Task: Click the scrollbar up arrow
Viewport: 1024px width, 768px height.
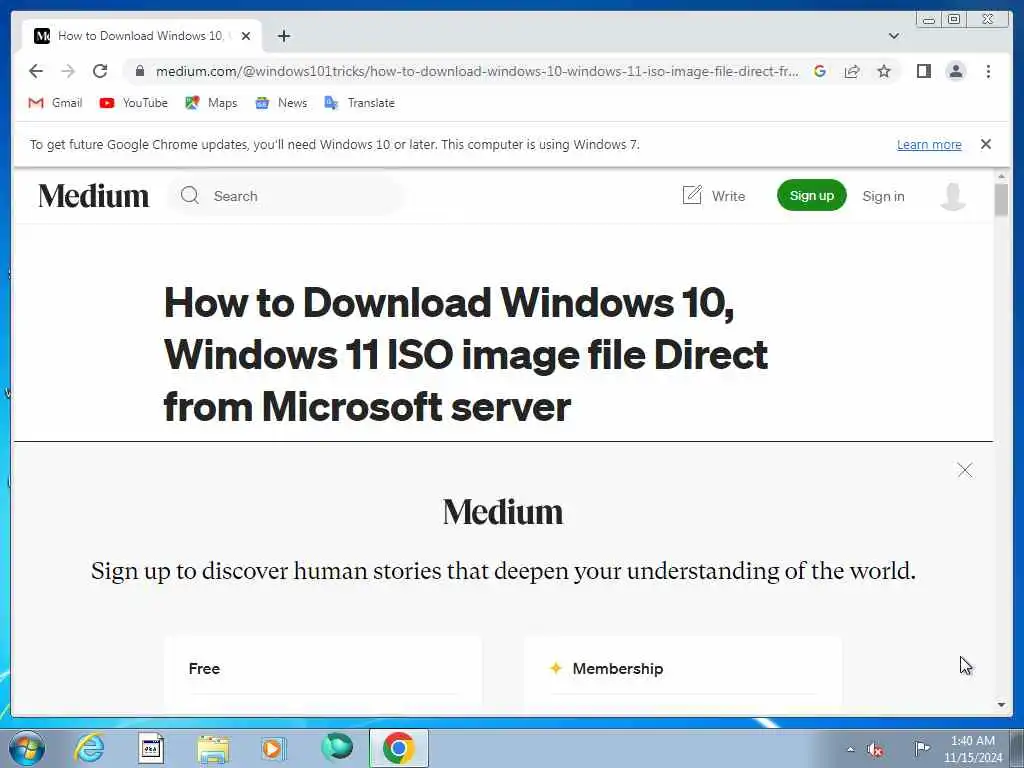Action: (1001, 176)
